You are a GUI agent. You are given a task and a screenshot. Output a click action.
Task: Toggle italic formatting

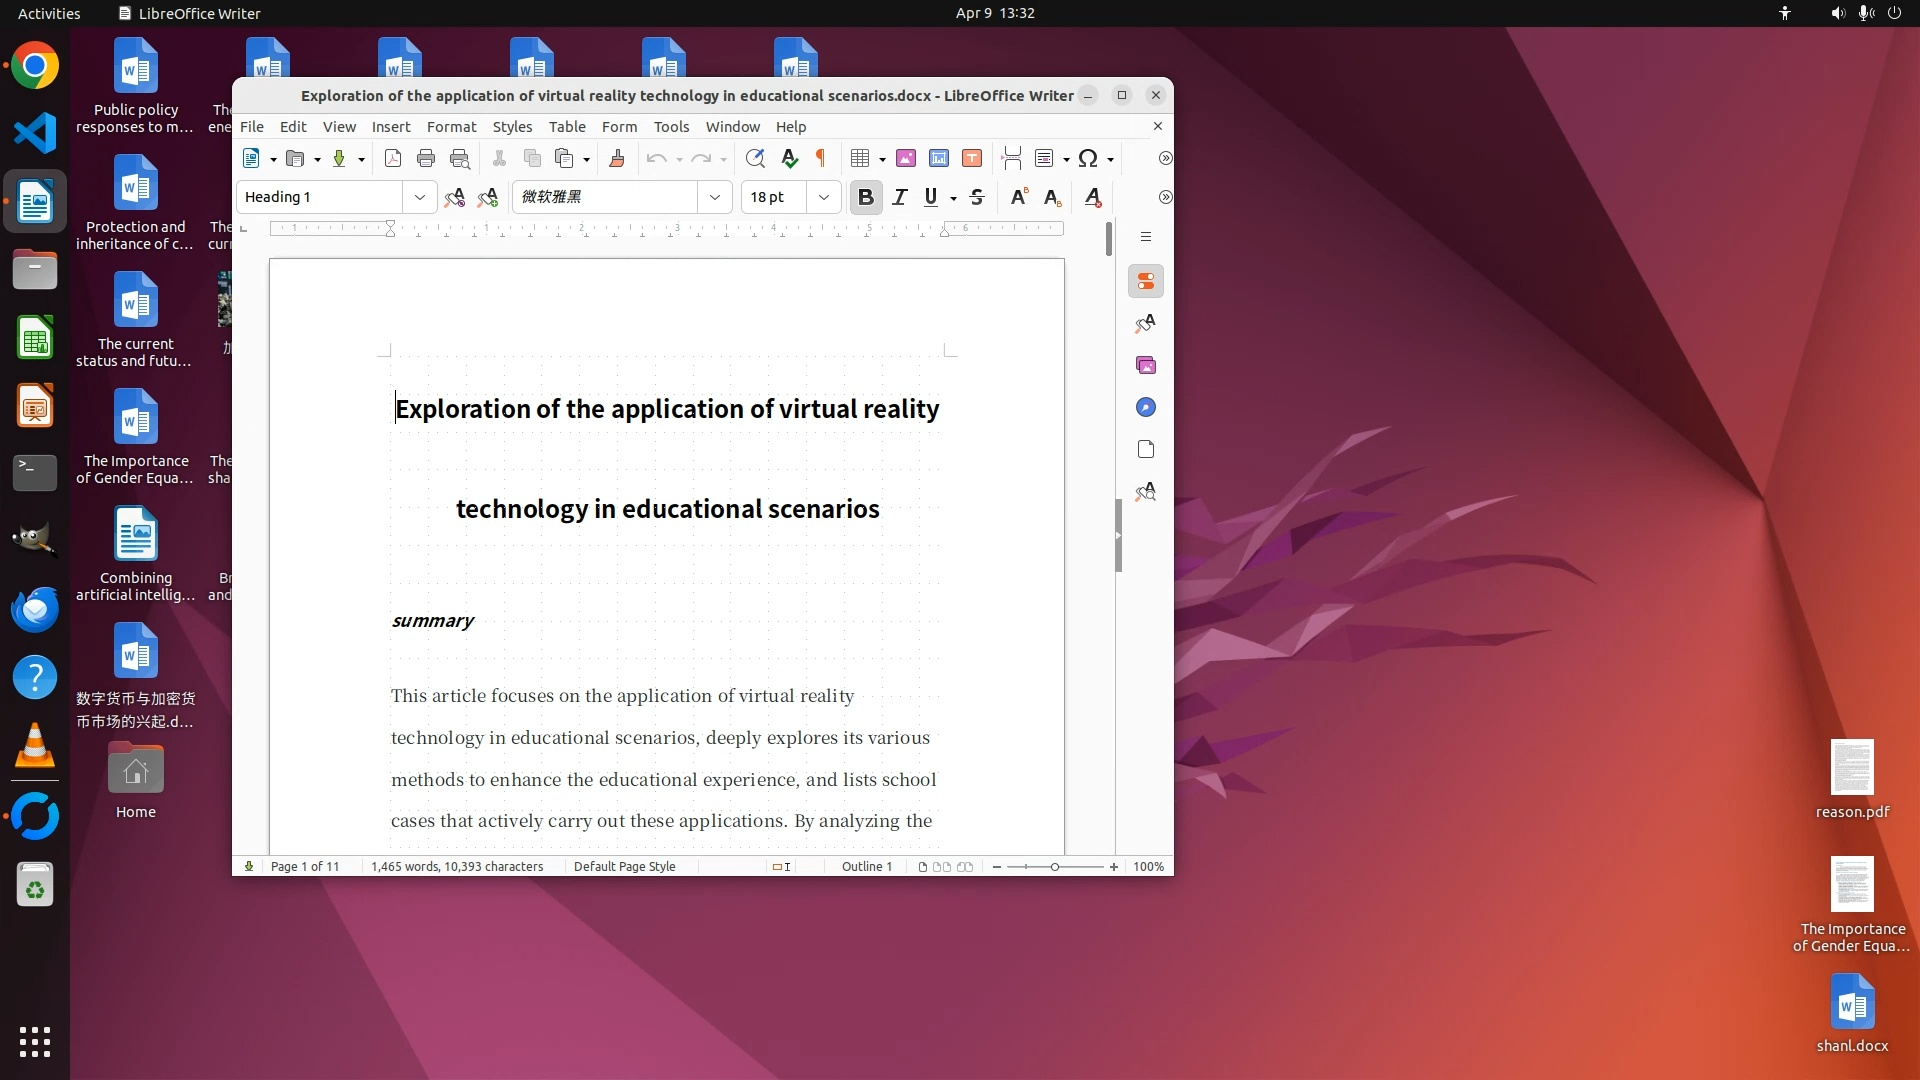coord(900,197)
